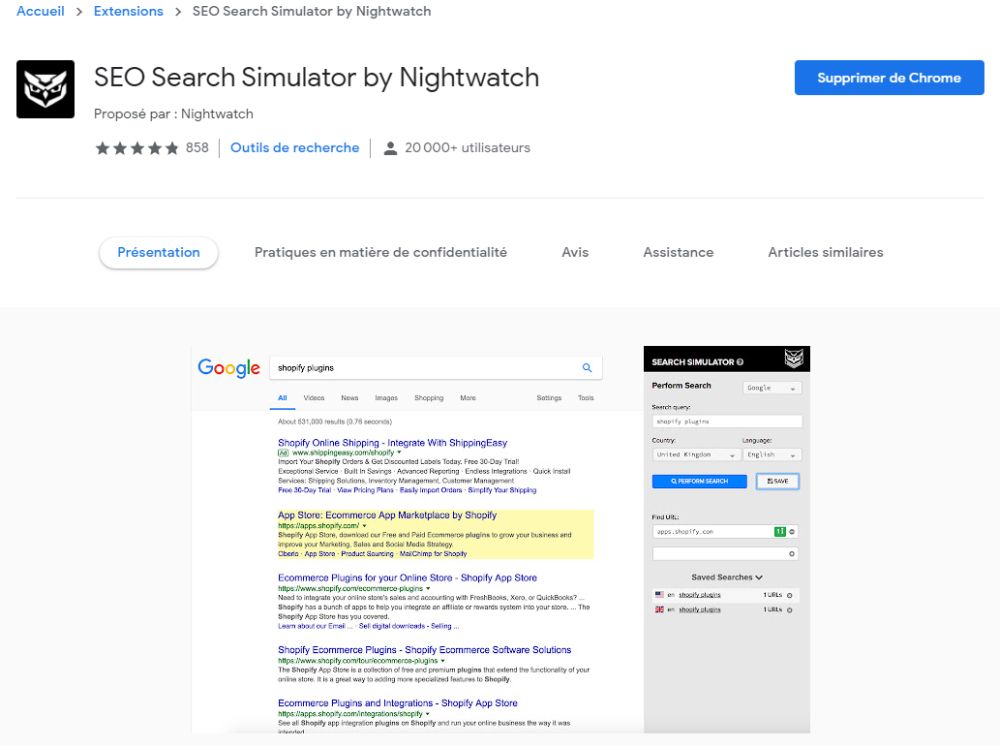Open the English language dropdown
This screenshot has height=746, width=1000.
pos(772,455)
